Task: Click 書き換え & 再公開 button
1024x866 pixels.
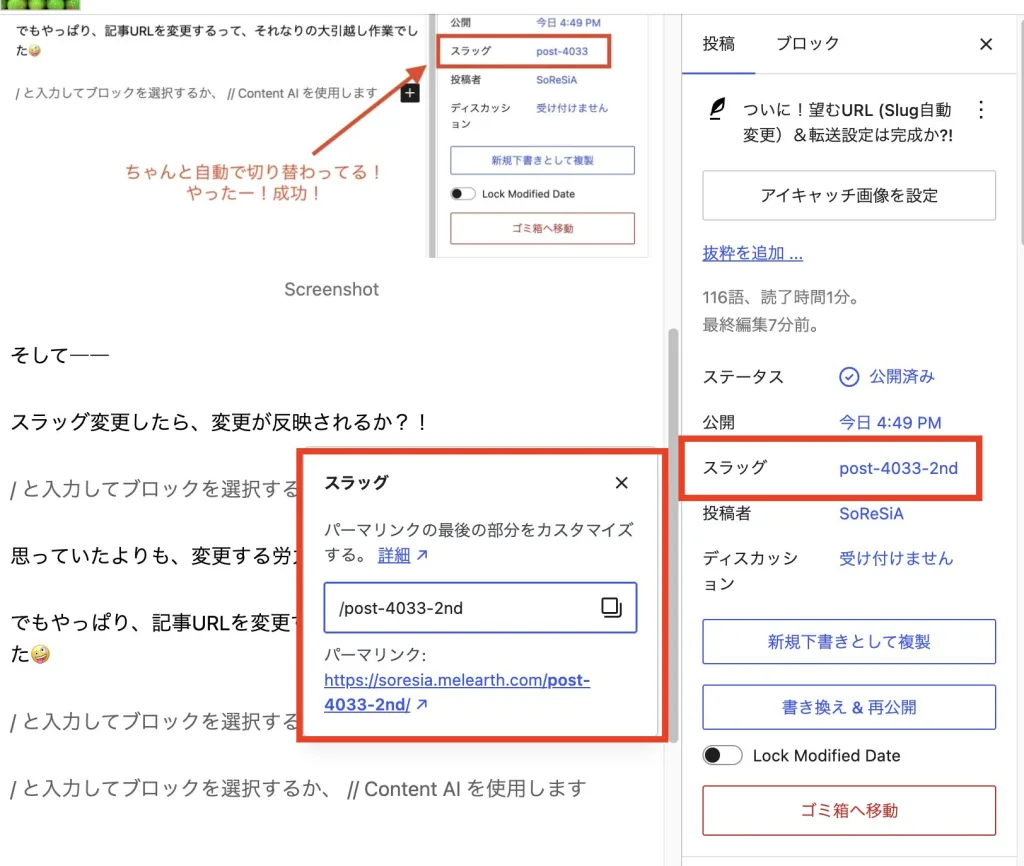Action: pyautogui.click(x=848, y=707)
